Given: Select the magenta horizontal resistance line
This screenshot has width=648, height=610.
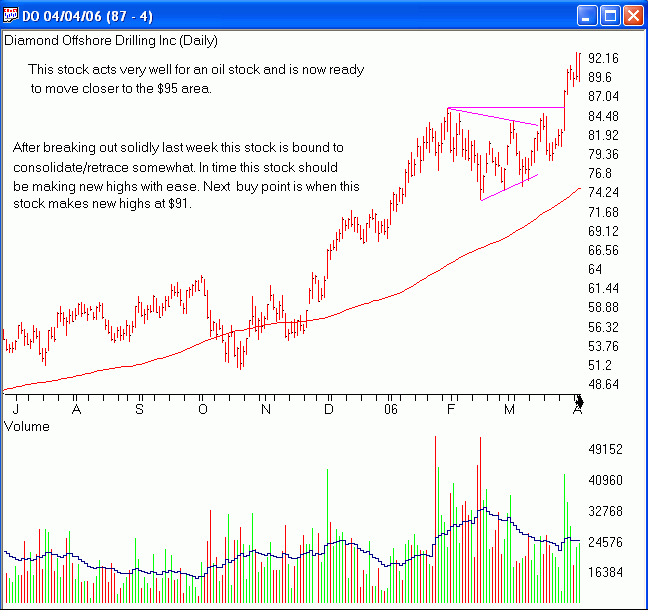Looking at the screenshot, I should pos(506,108).
